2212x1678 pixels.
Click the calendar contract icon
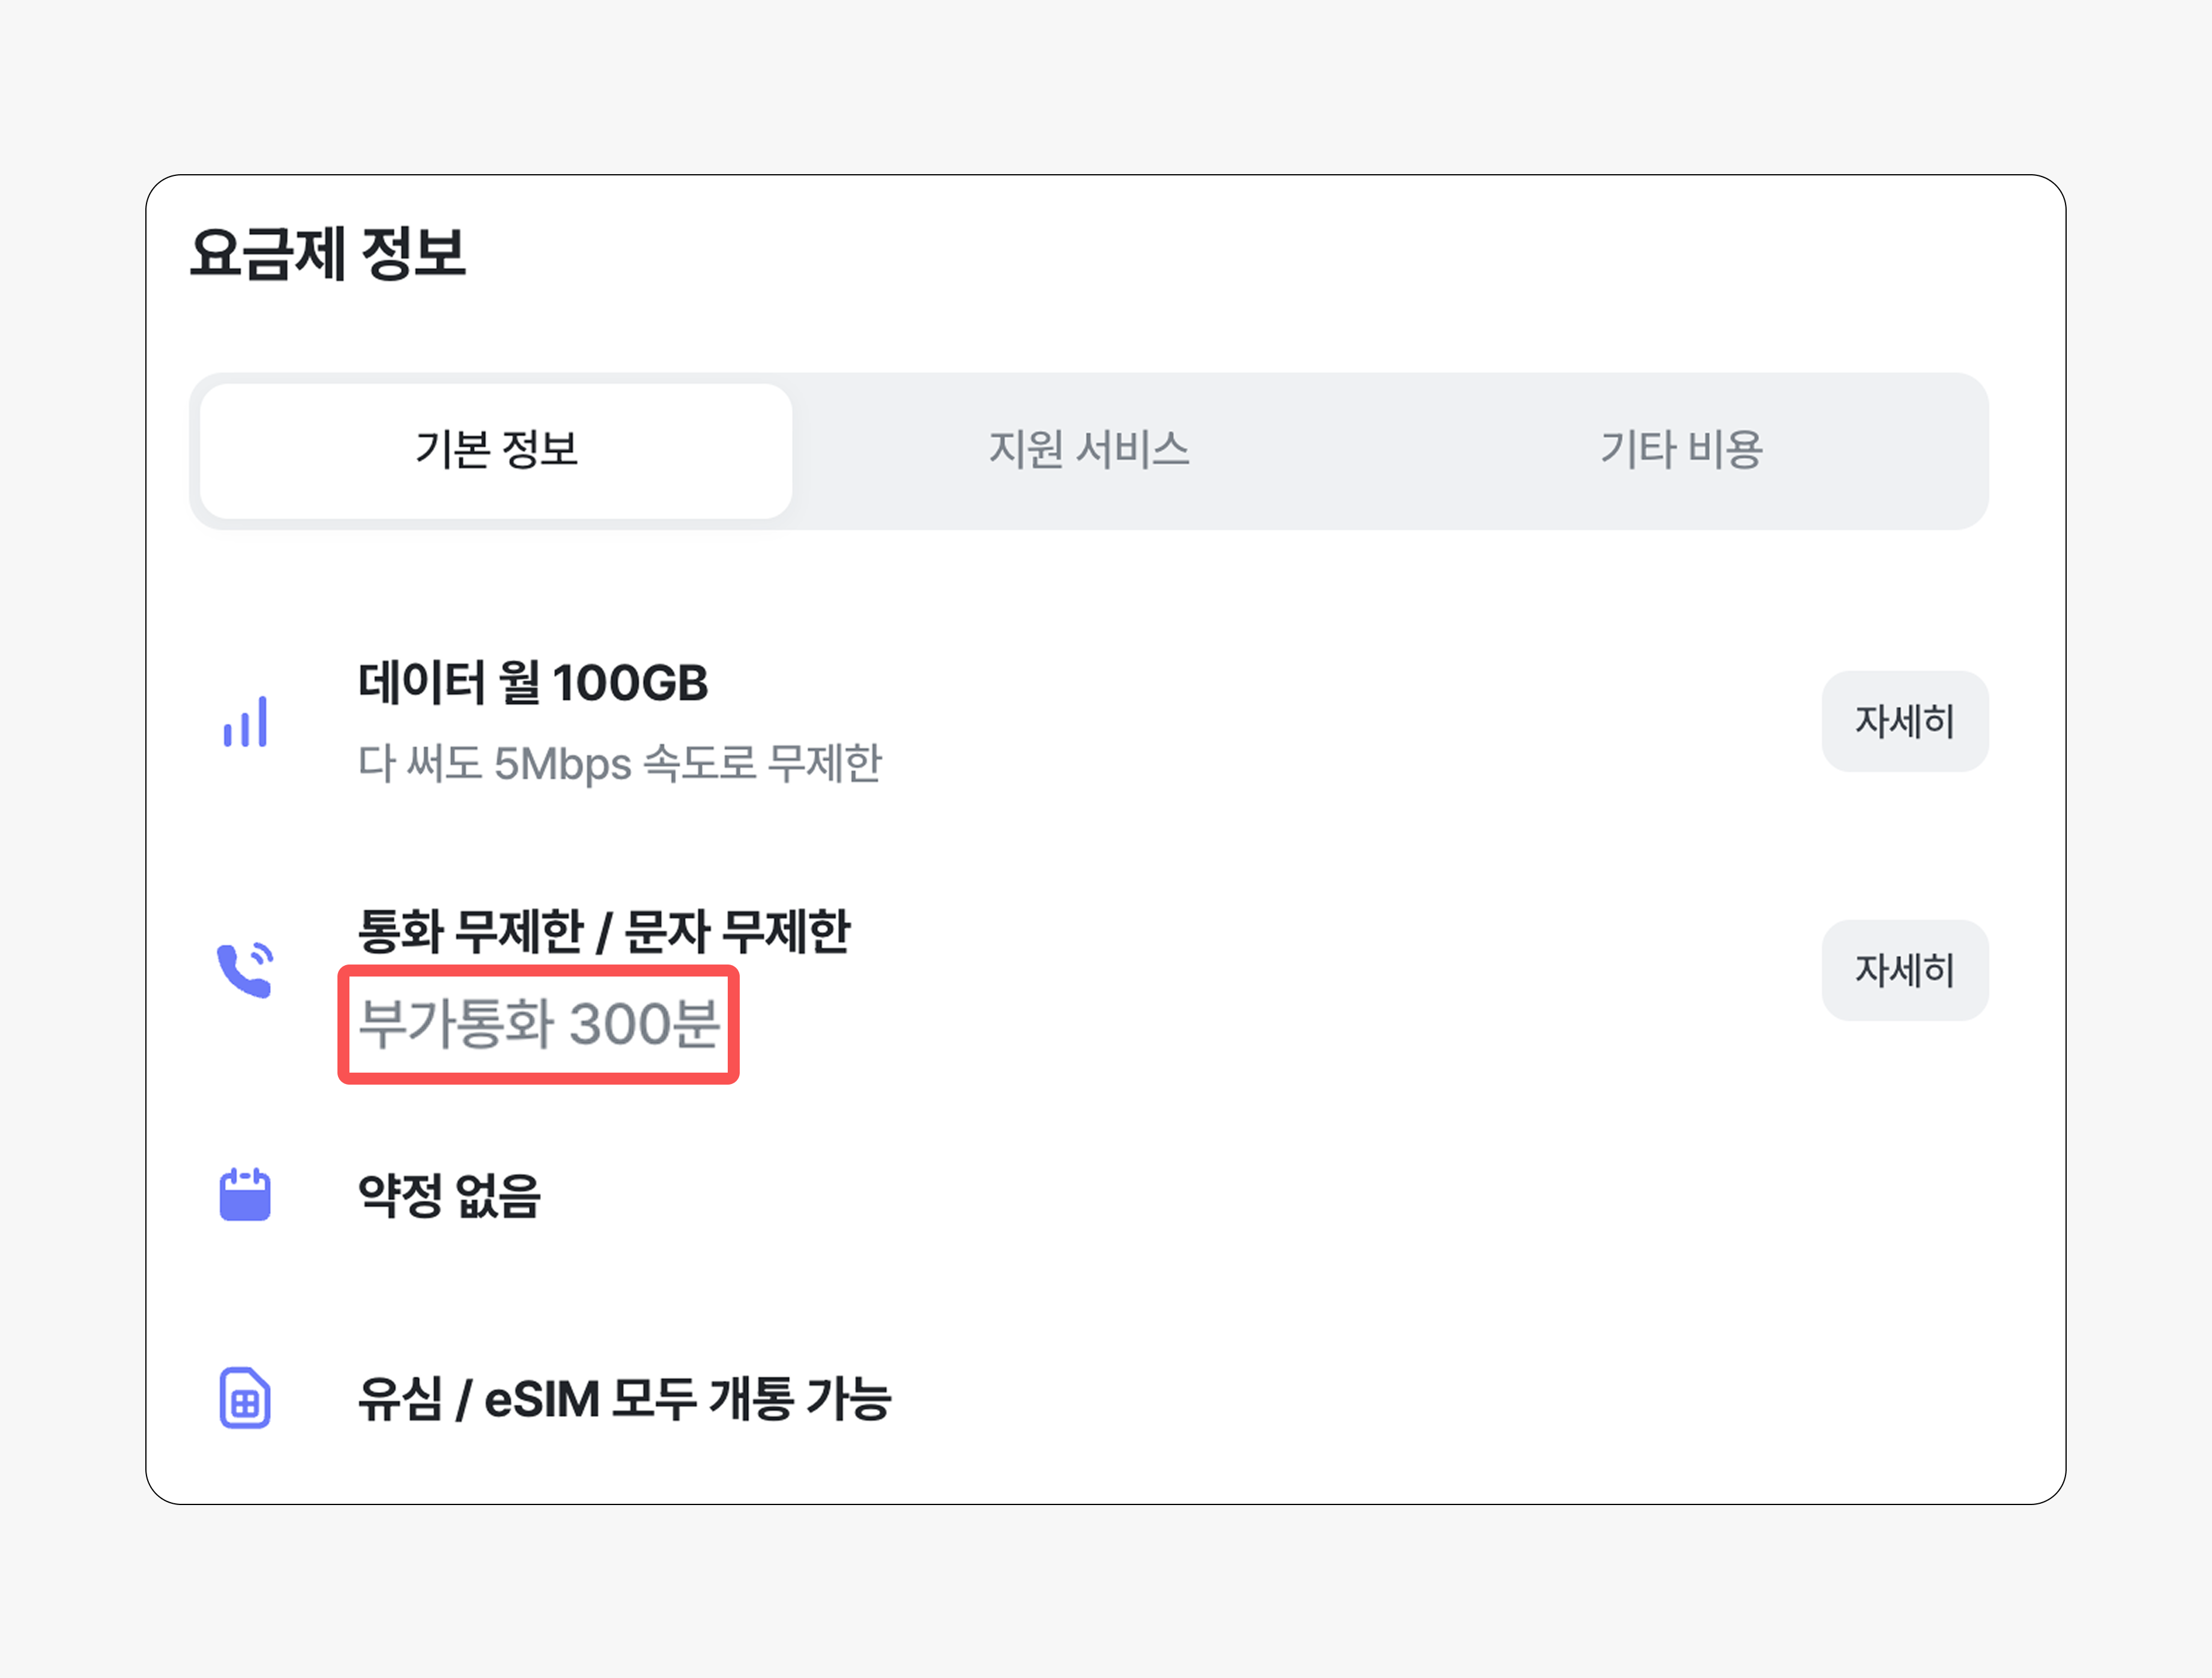coord(245,1194)
